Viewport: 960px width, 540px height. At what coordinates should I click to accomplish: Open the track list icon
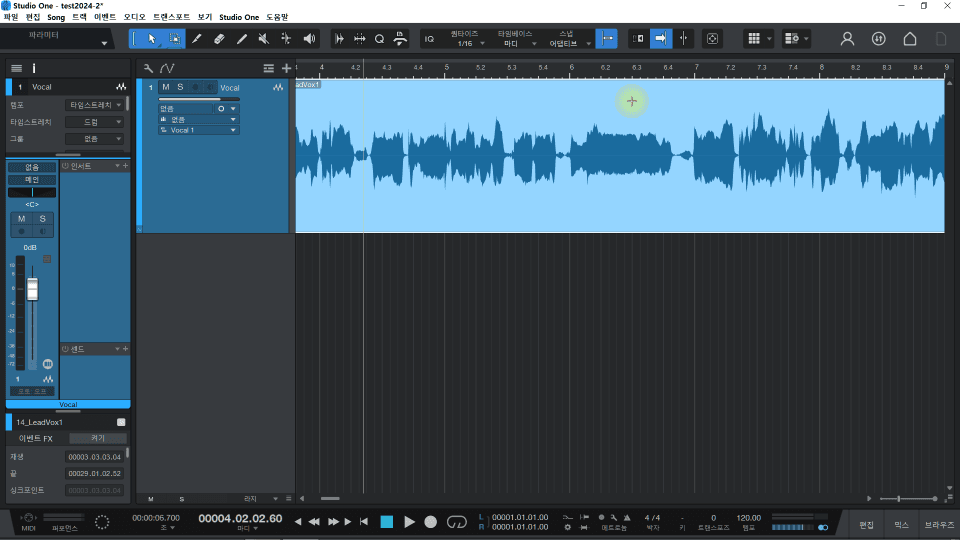(x=269, y=68)
